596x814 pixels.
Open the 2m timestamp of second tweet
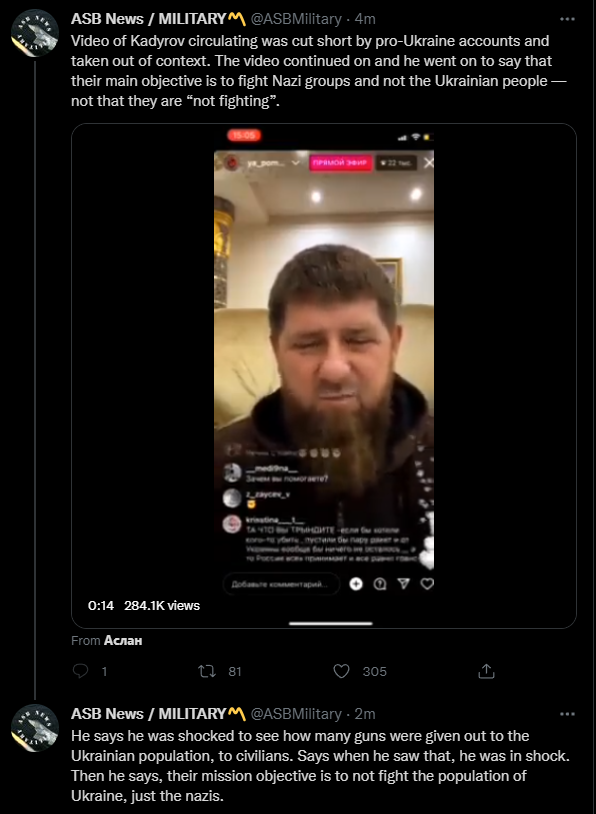[x=364, y=714]
